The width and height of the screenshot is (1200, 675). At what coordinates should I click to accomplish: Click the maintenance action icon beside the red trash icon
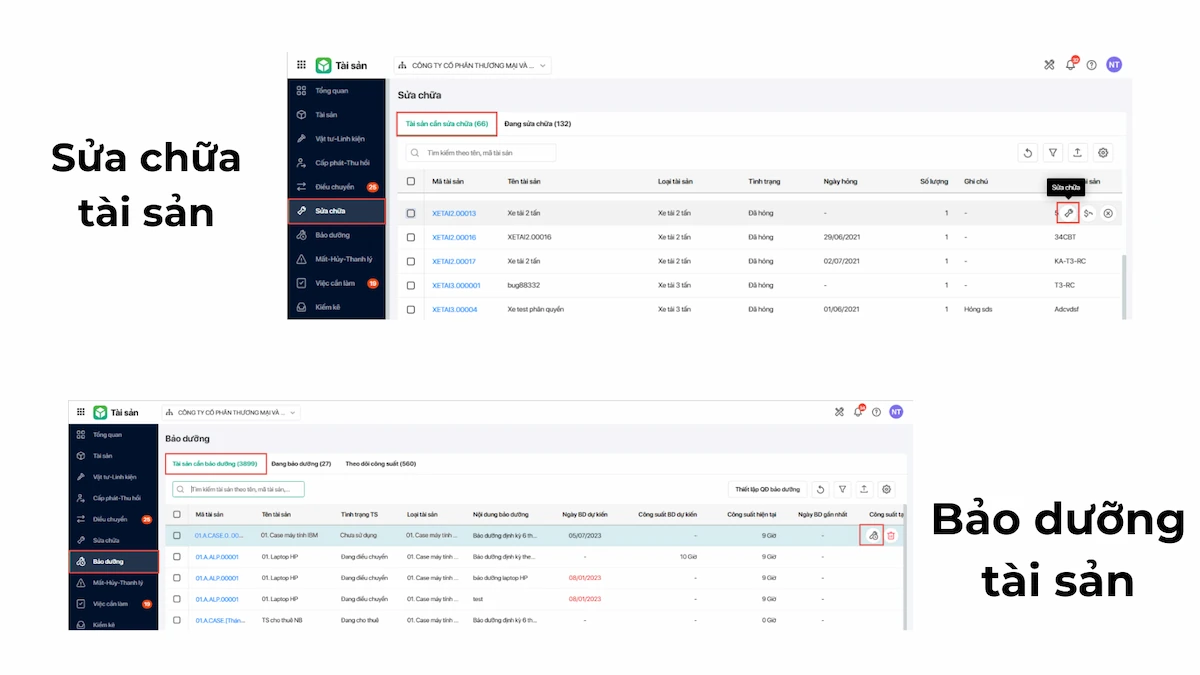872,536
